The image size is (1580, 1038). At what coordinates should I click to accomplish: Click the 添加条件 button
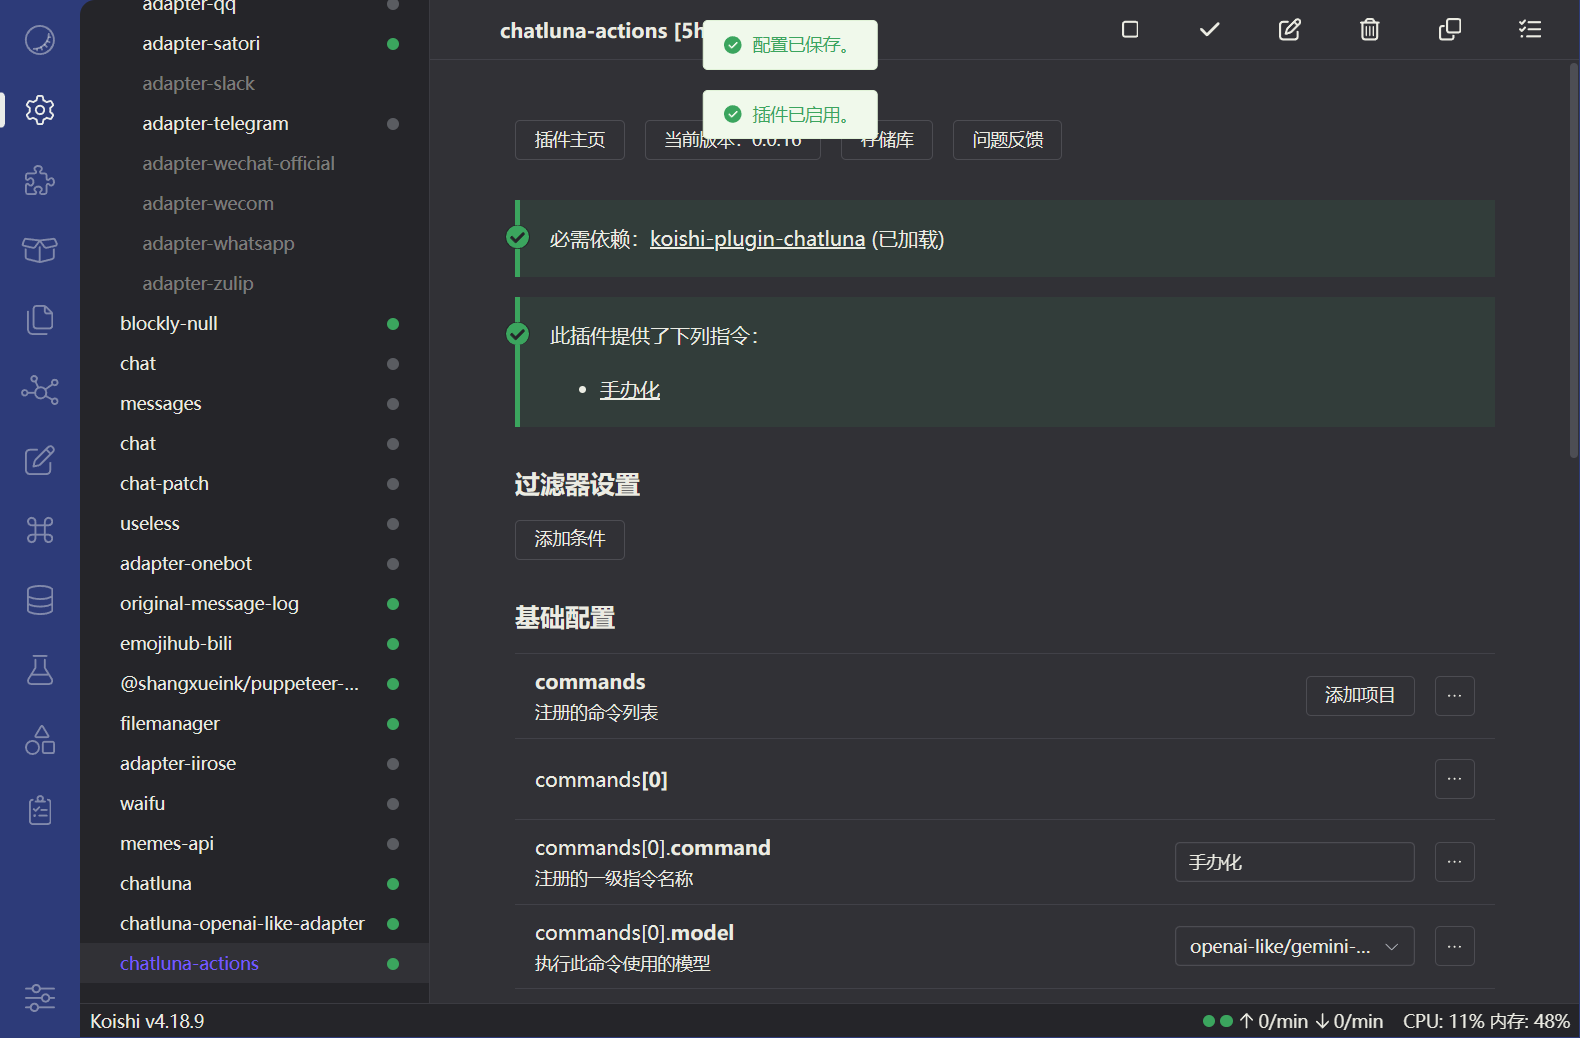point(570,540)
